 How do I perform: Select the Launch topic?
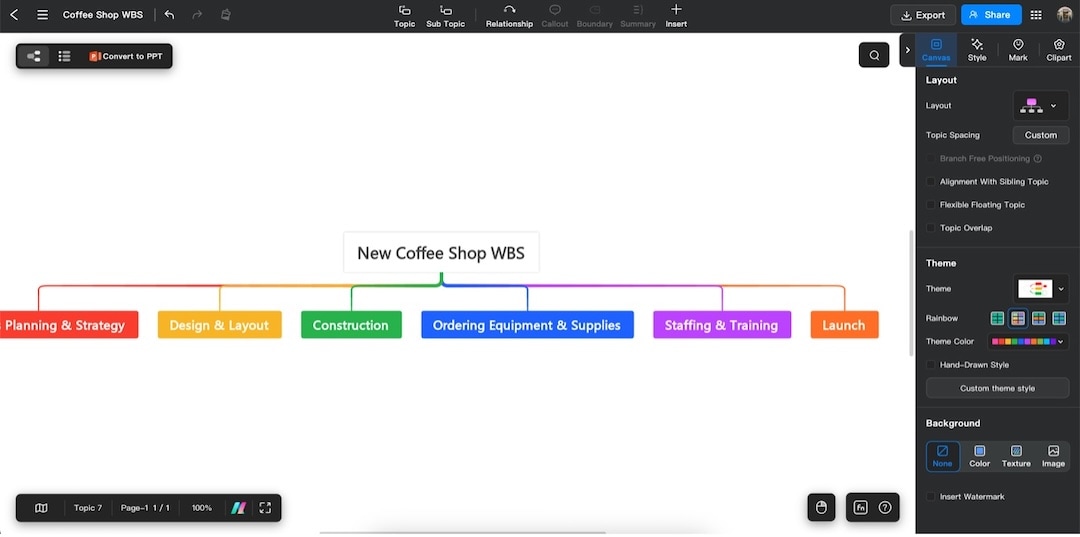(844, 325)
